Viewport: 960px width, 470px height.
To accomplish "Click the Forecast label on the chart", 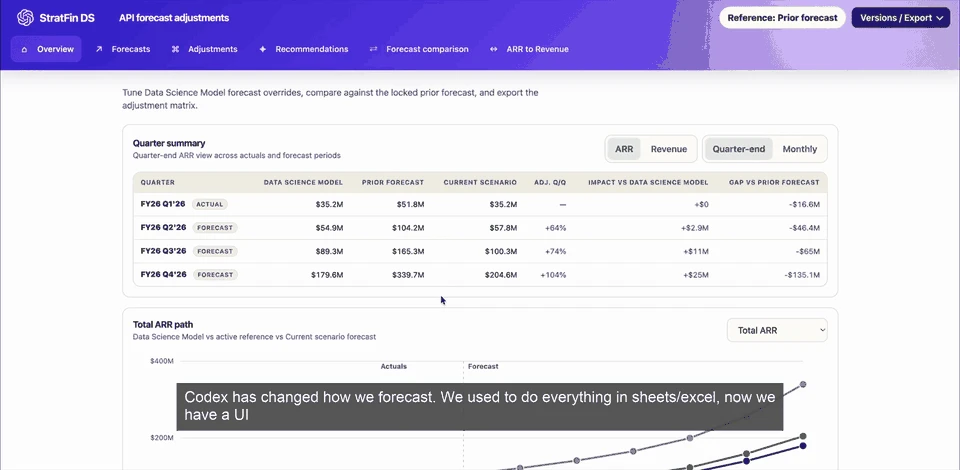I will point(483,366).
